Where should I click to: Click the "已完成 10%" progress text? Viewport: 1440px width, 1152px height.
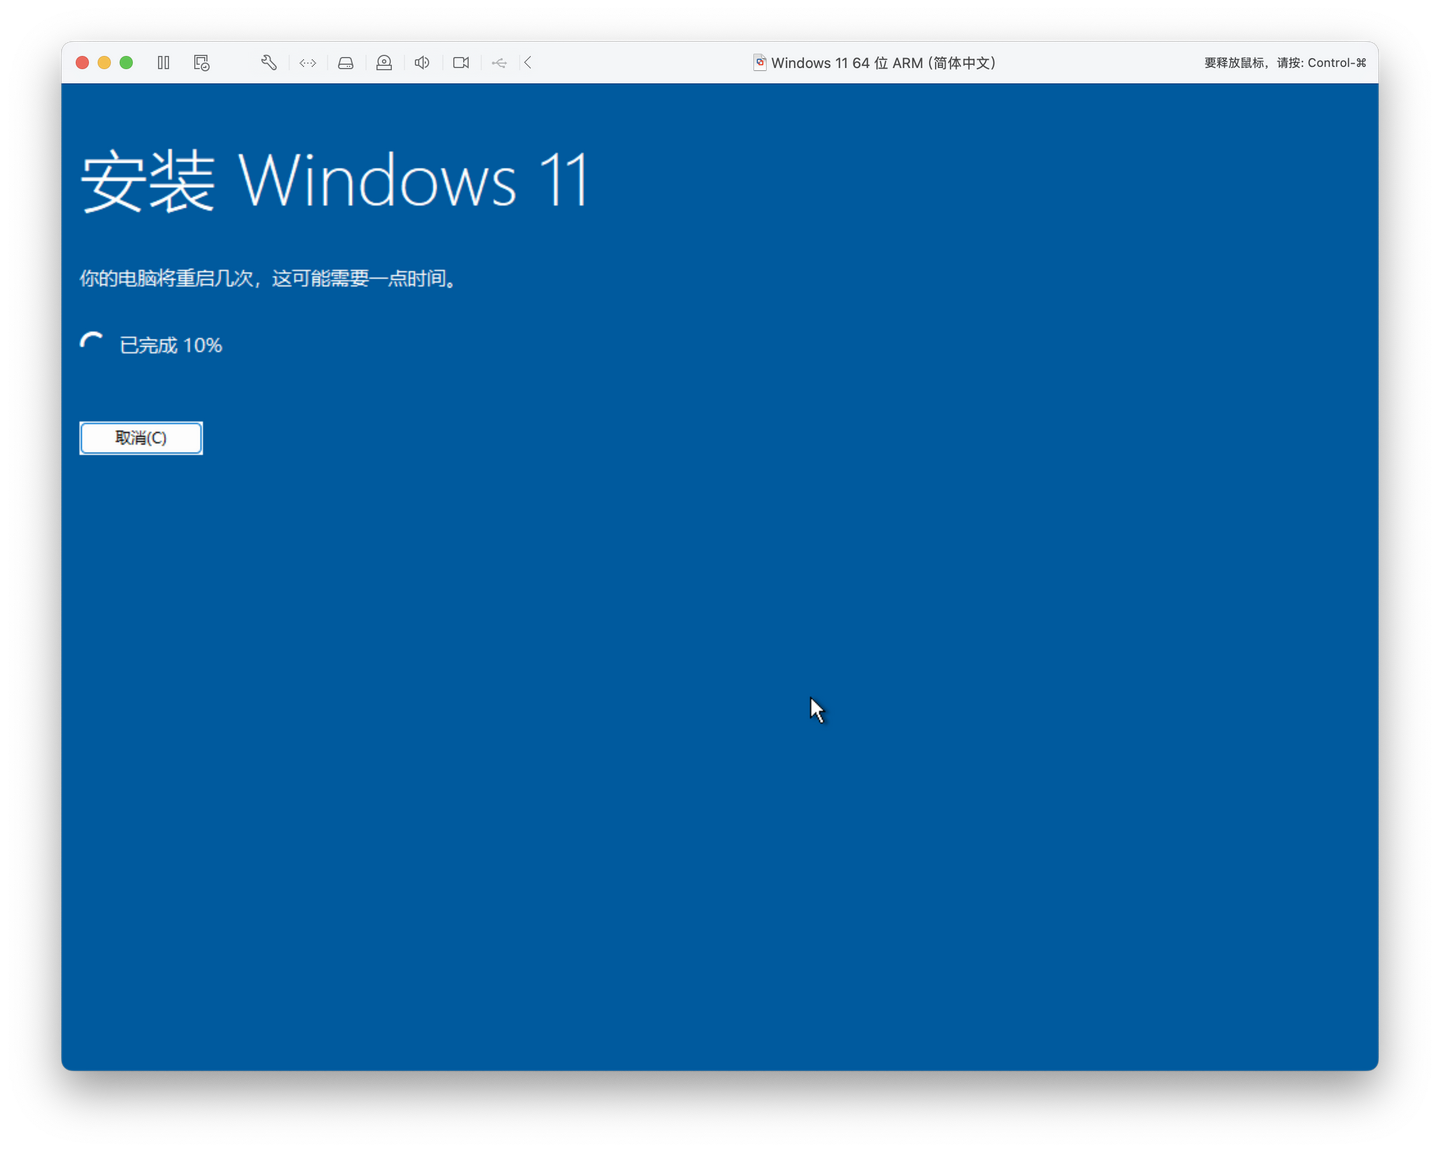click(171, 345)
